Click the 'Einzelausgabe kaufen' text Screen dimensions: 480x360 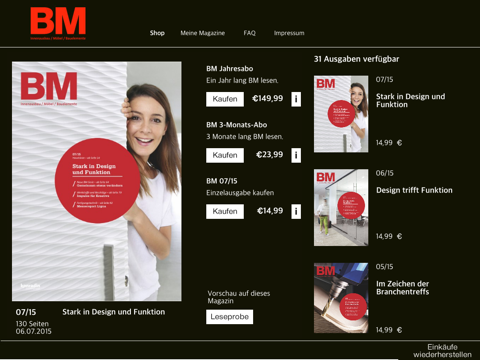click(240, 193)
